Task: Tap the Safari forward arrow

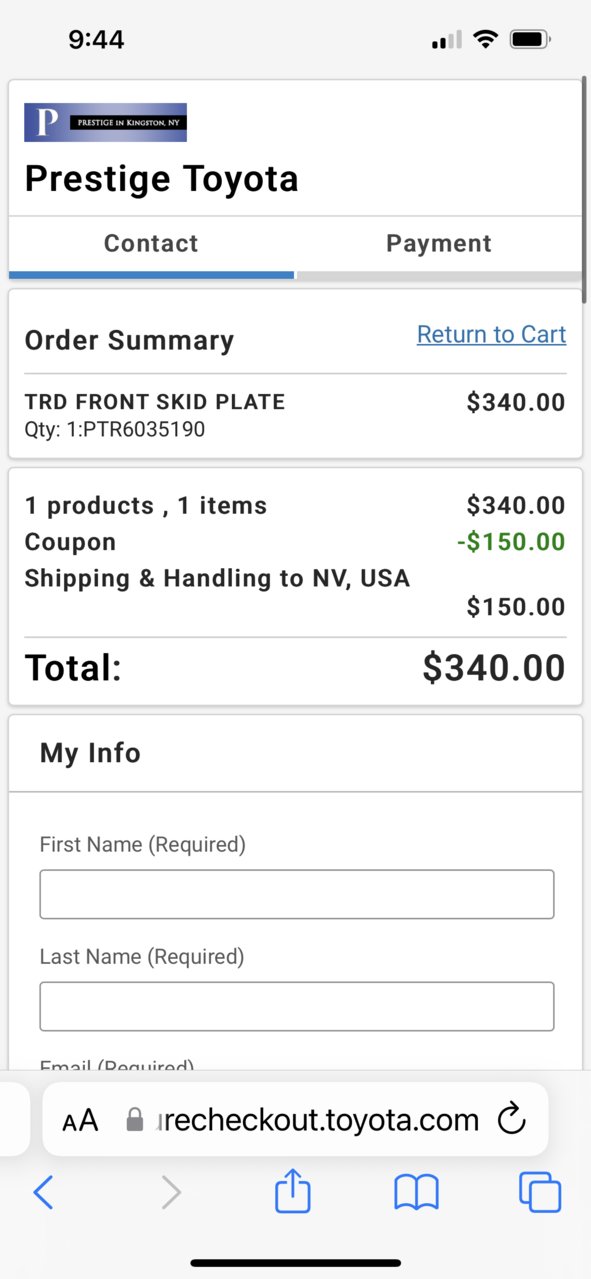Action: click(x=171, y=1192)
